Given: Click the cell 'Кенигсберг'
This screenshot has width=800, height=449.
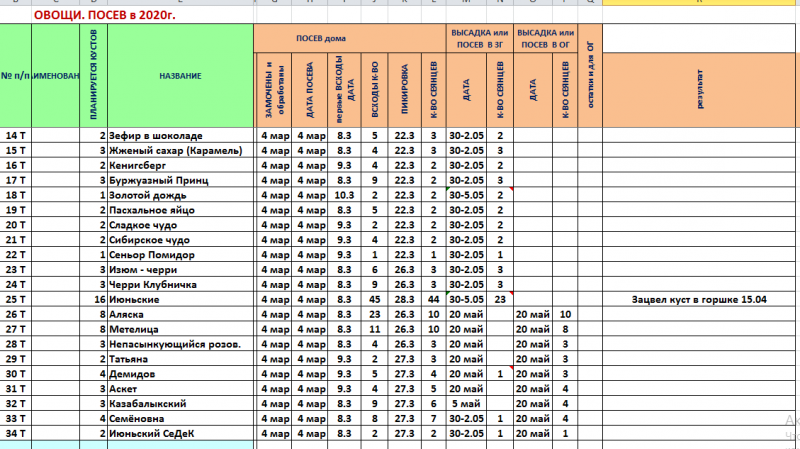Looking at the screenshot, I should [x=180, y=165].
